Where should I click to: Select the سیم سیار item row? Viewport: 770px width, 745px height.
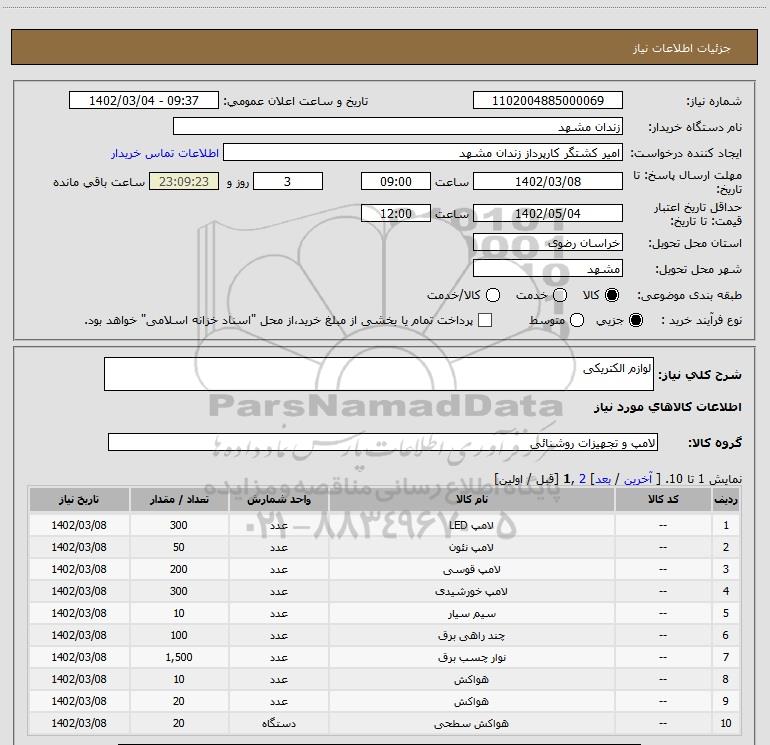coord(384,613)
